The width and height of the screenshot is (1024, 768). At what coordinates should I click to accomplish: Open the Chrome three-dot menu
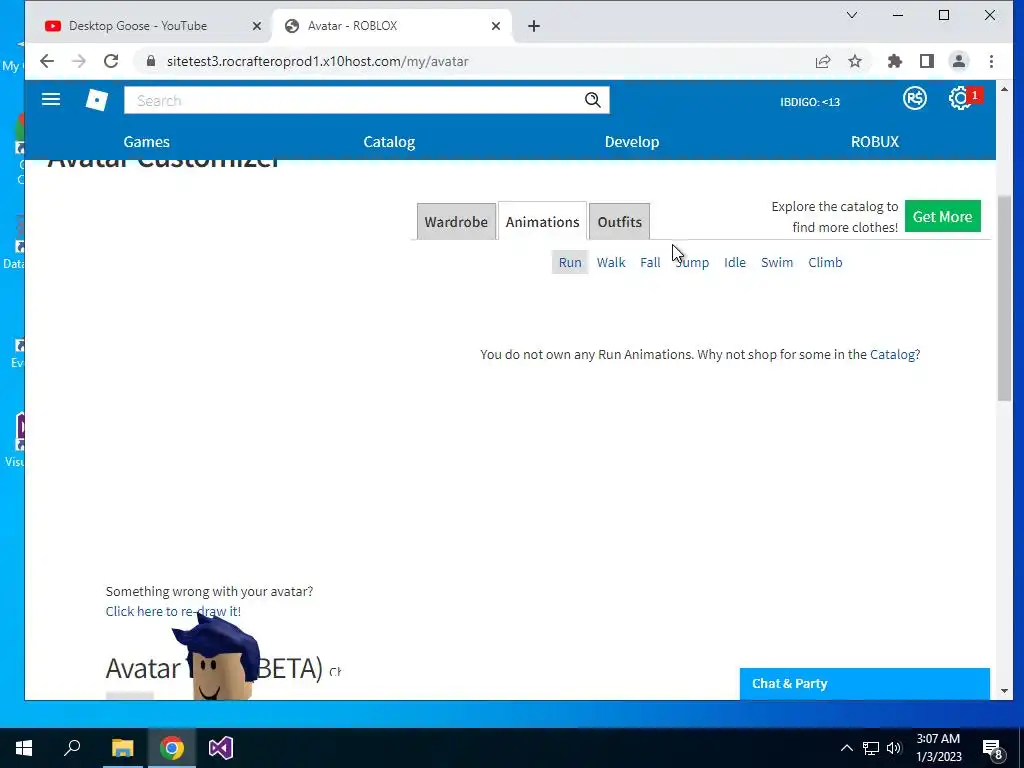tap(991, 61)
